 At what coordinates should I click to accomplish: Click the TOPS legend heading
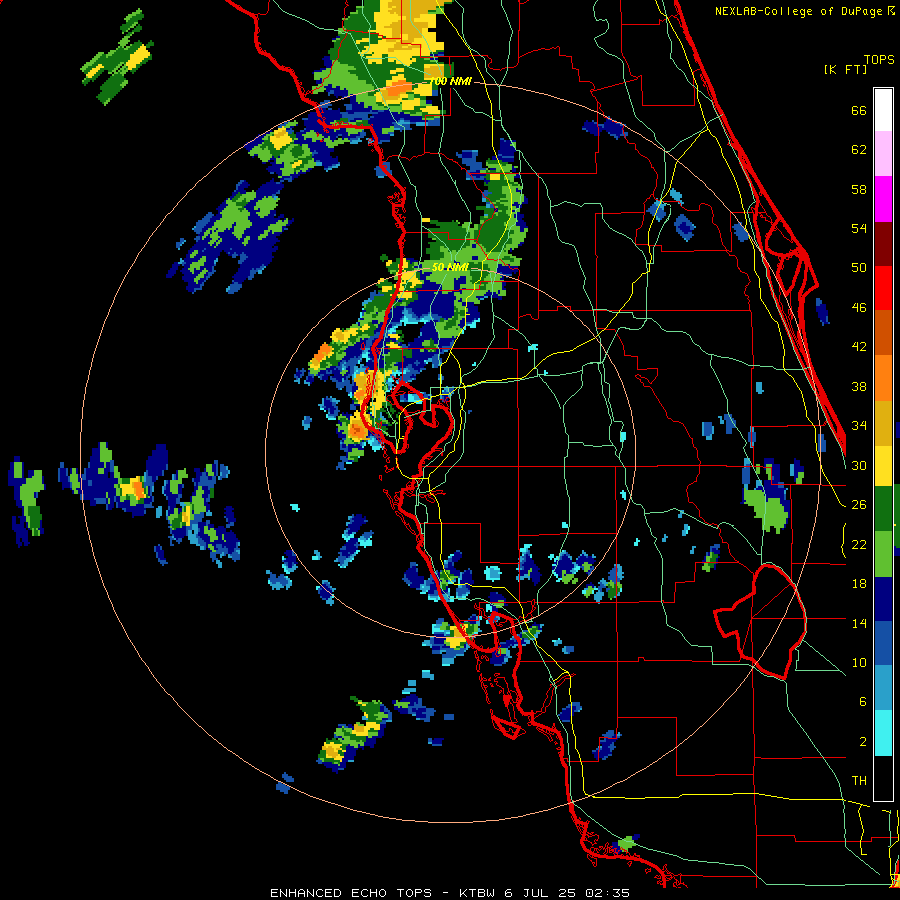click(879, 59)
